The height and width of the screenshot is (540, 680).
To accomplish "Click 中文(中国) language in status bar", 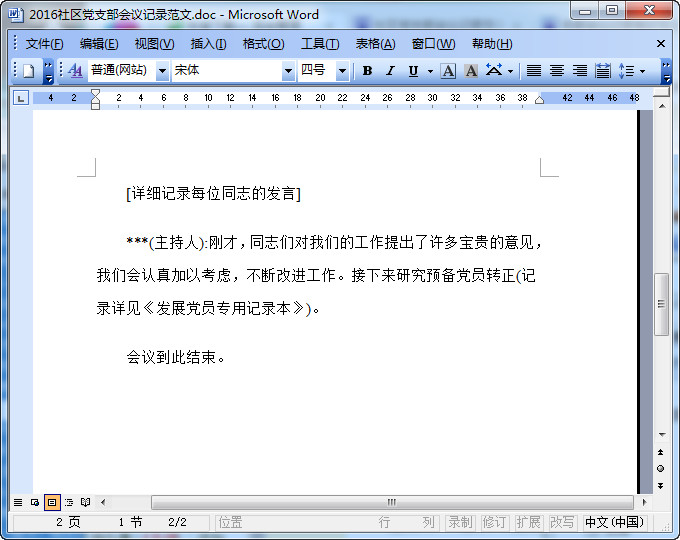I will pyautogui.click(x=614, y=522).
